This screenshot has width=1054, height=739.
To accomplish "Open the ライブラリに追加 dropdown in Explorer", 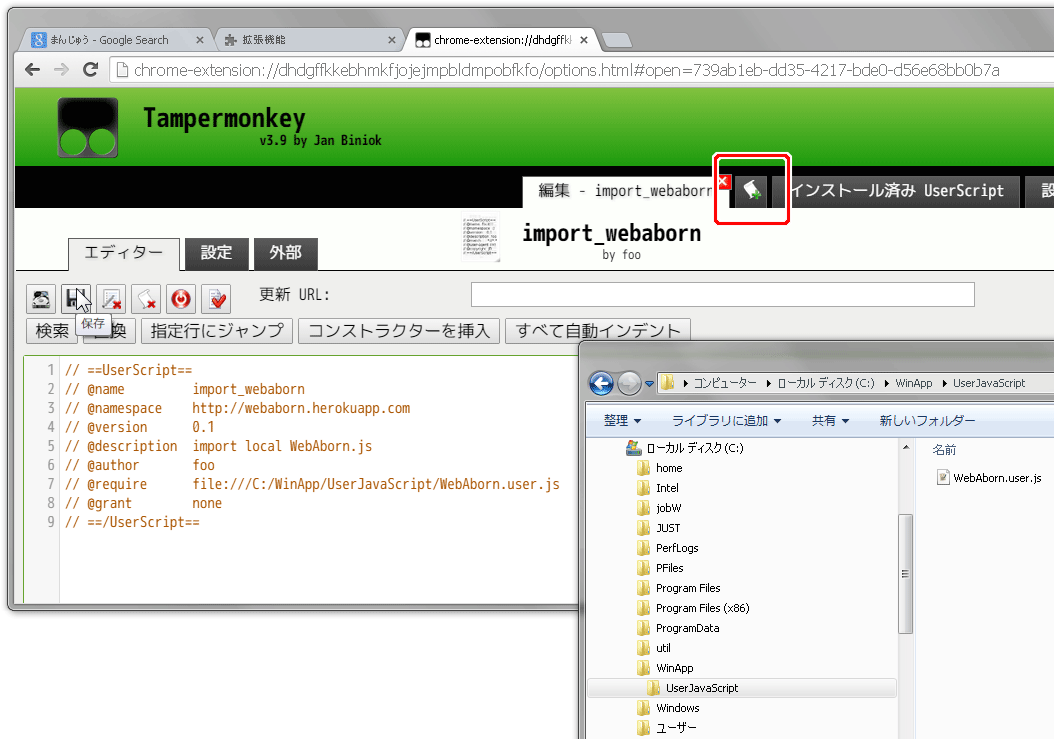I will (x=727, y=421).
